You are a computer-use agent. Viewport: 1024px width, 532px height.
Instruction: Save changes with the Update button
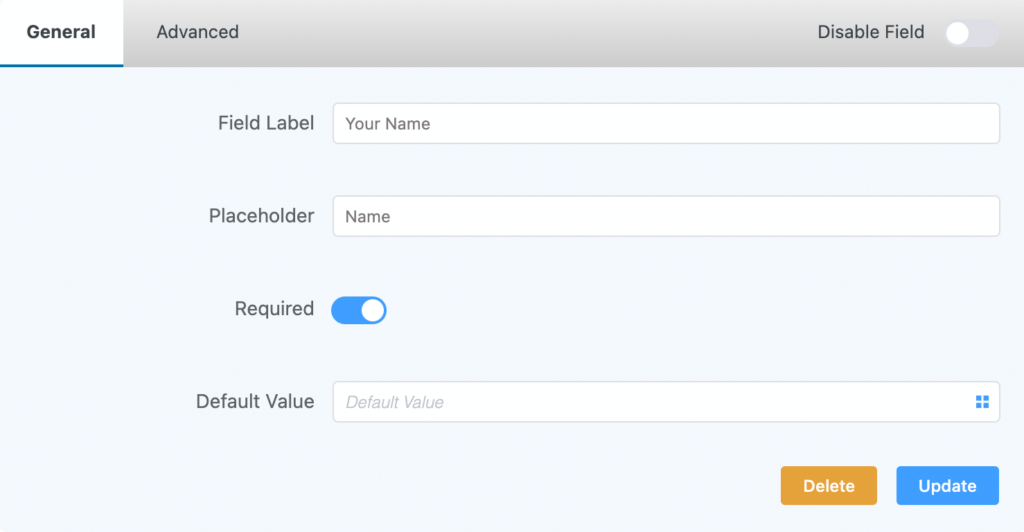(948, 486)
